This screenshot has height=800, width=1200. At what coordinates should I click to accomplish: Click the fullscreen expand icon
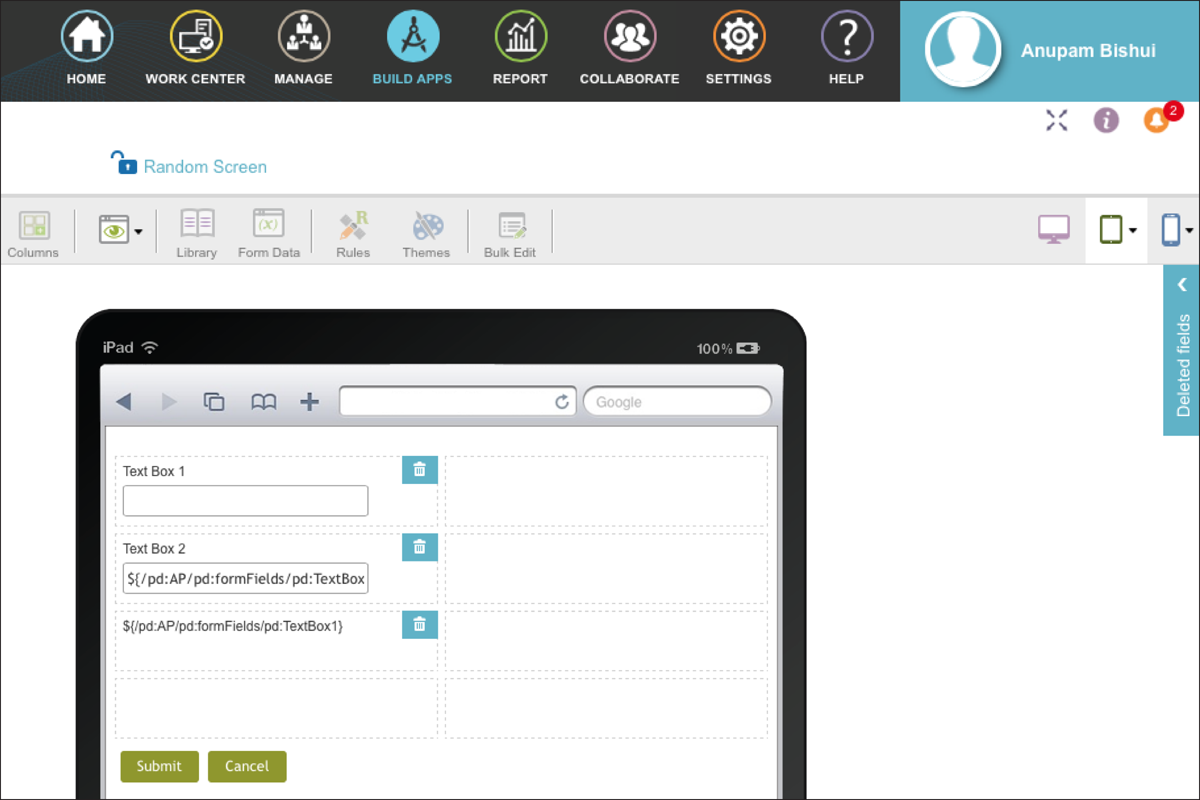point(1056,120)
